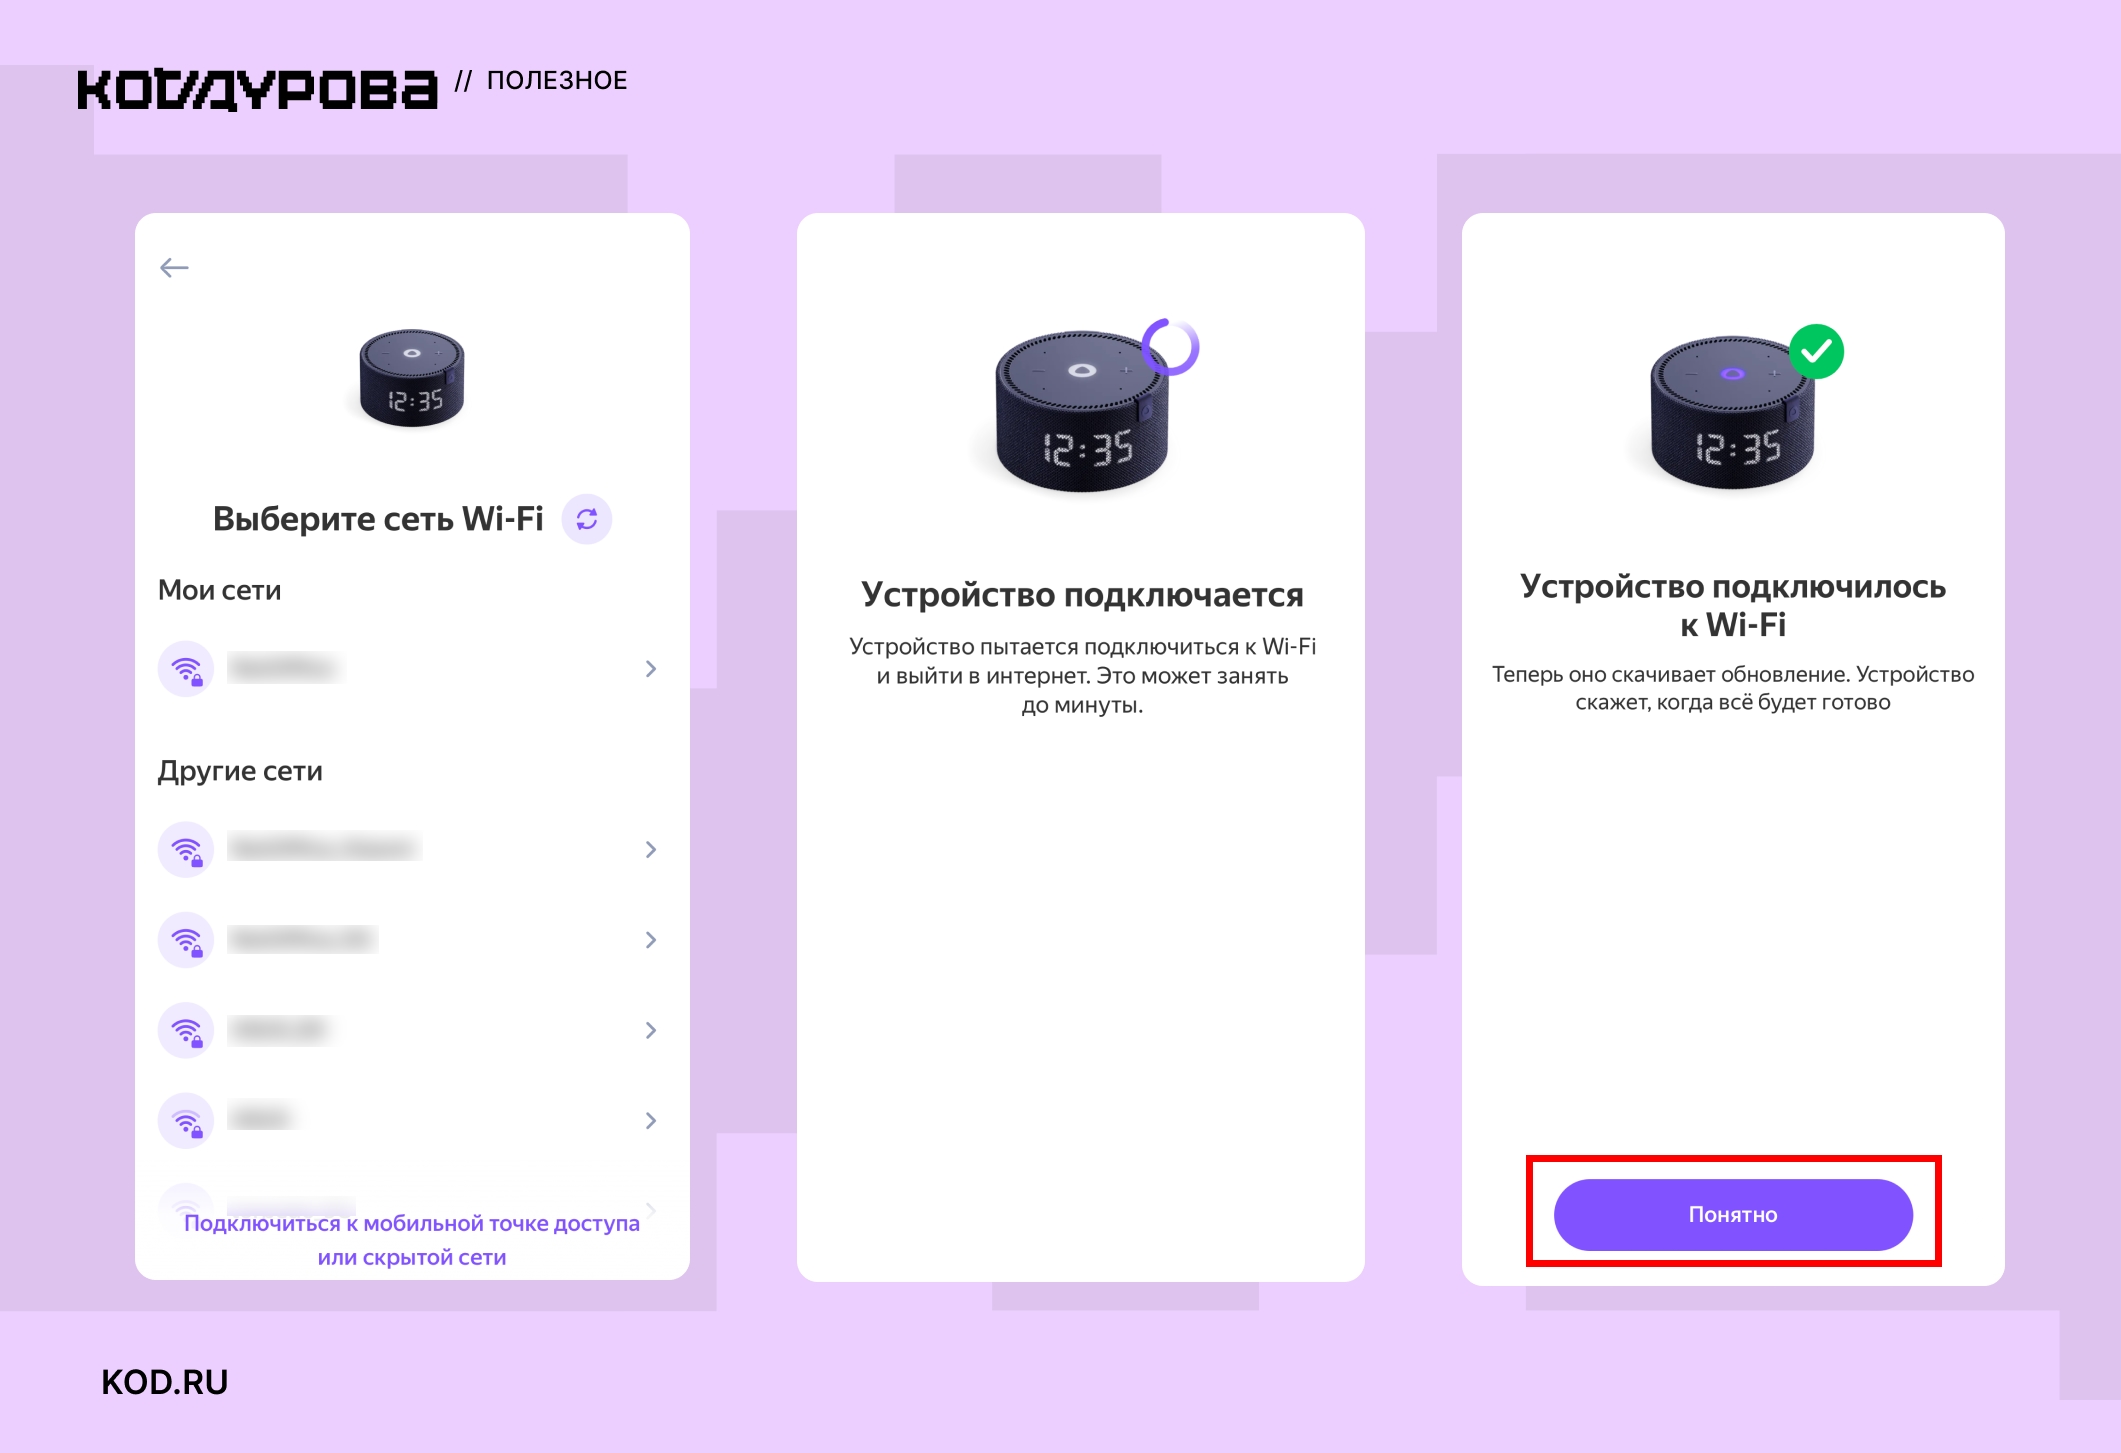Open the fourth Другие сети network chevron

651,1120
